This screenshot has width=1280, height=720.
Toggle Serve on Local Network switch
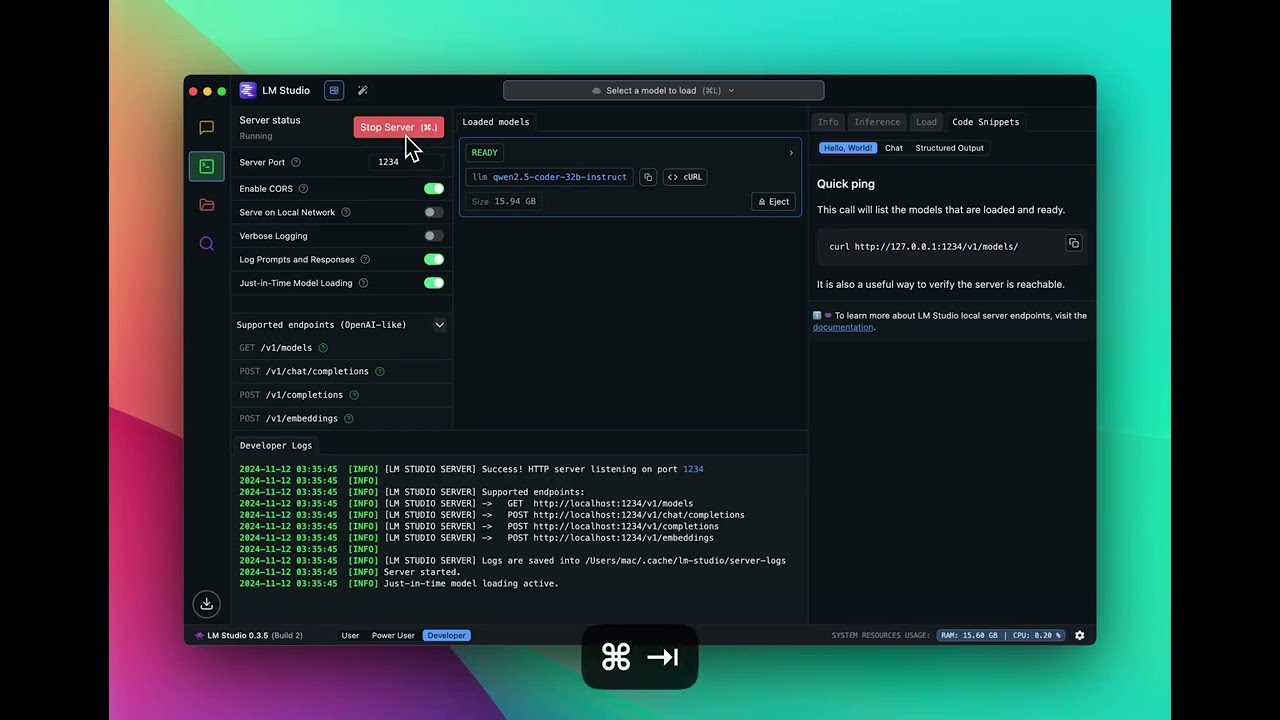[x=434, y=212]
